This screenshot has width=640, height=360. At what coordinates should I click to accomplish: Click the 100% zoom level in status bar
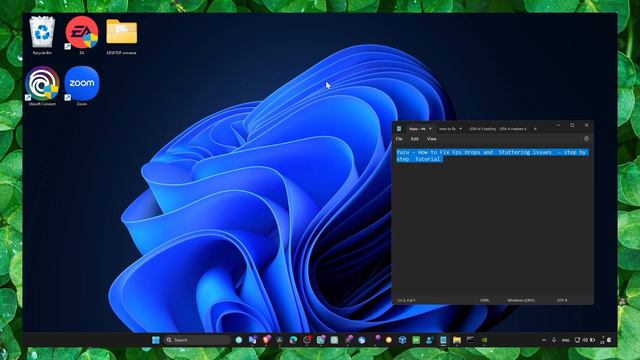click(x=484, y=300)
